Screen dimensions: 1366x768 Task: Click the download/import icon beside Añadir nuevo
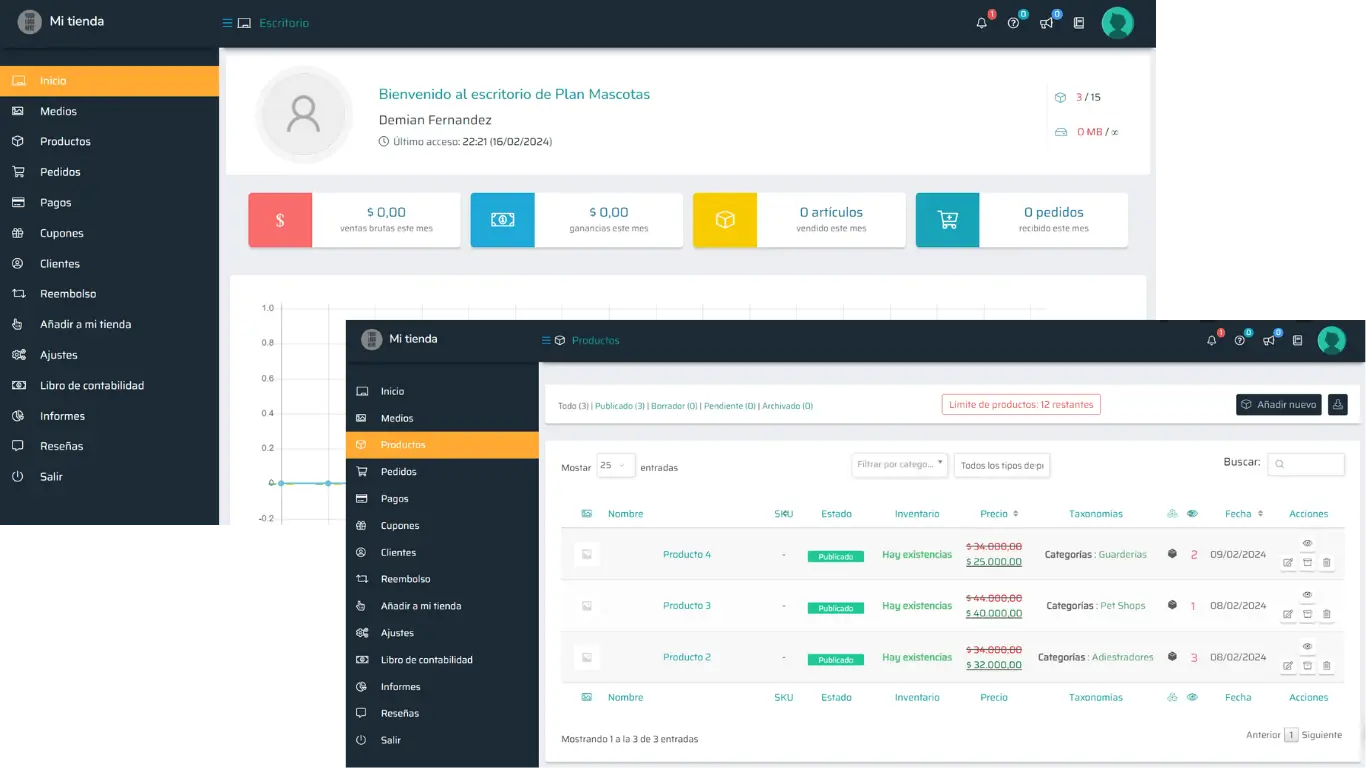1338,404
